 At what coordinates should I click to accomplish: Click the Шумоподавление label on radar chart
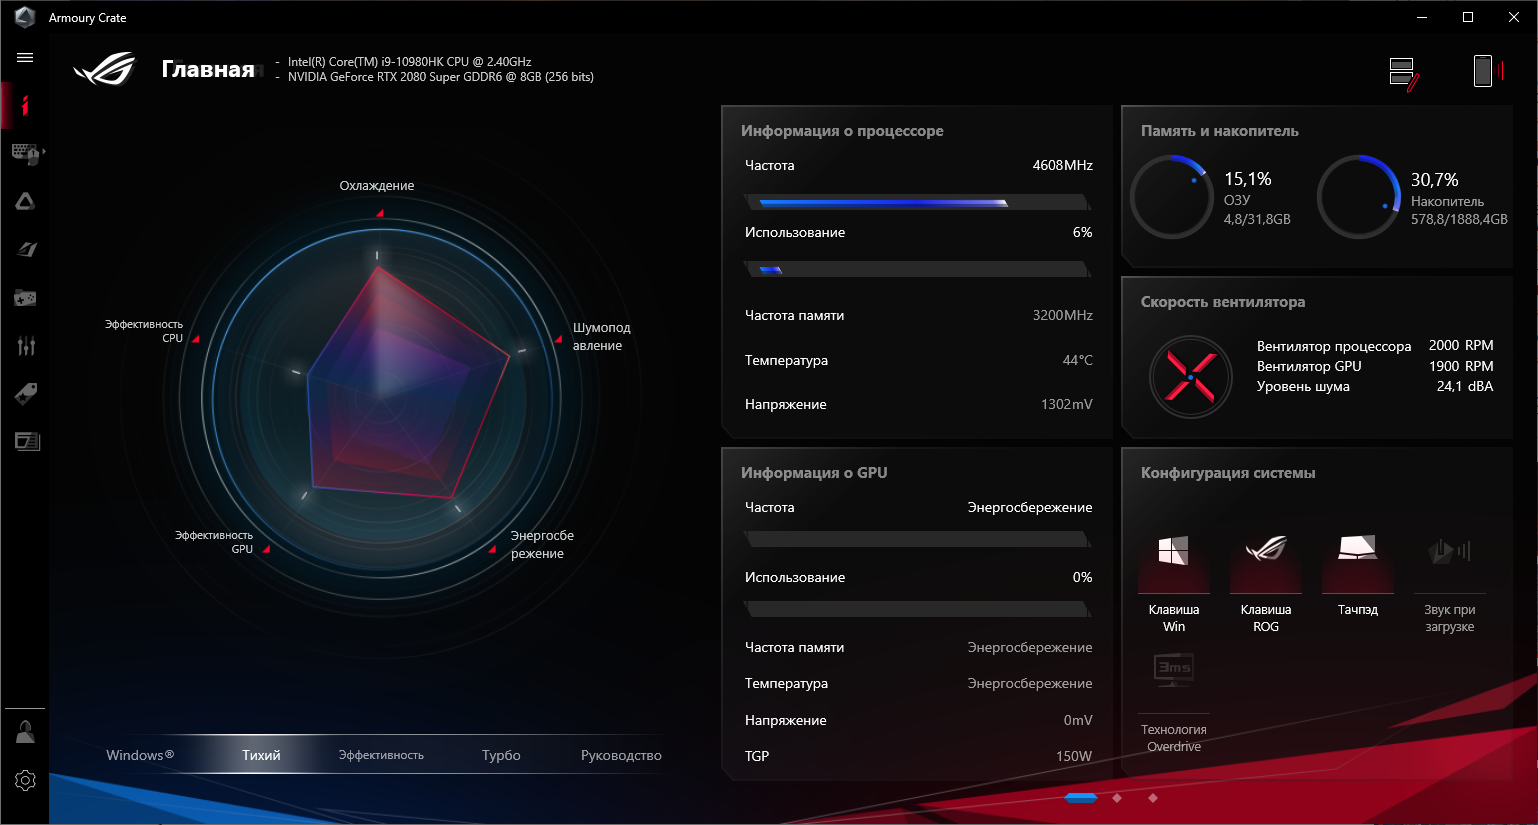pos(601,336)
